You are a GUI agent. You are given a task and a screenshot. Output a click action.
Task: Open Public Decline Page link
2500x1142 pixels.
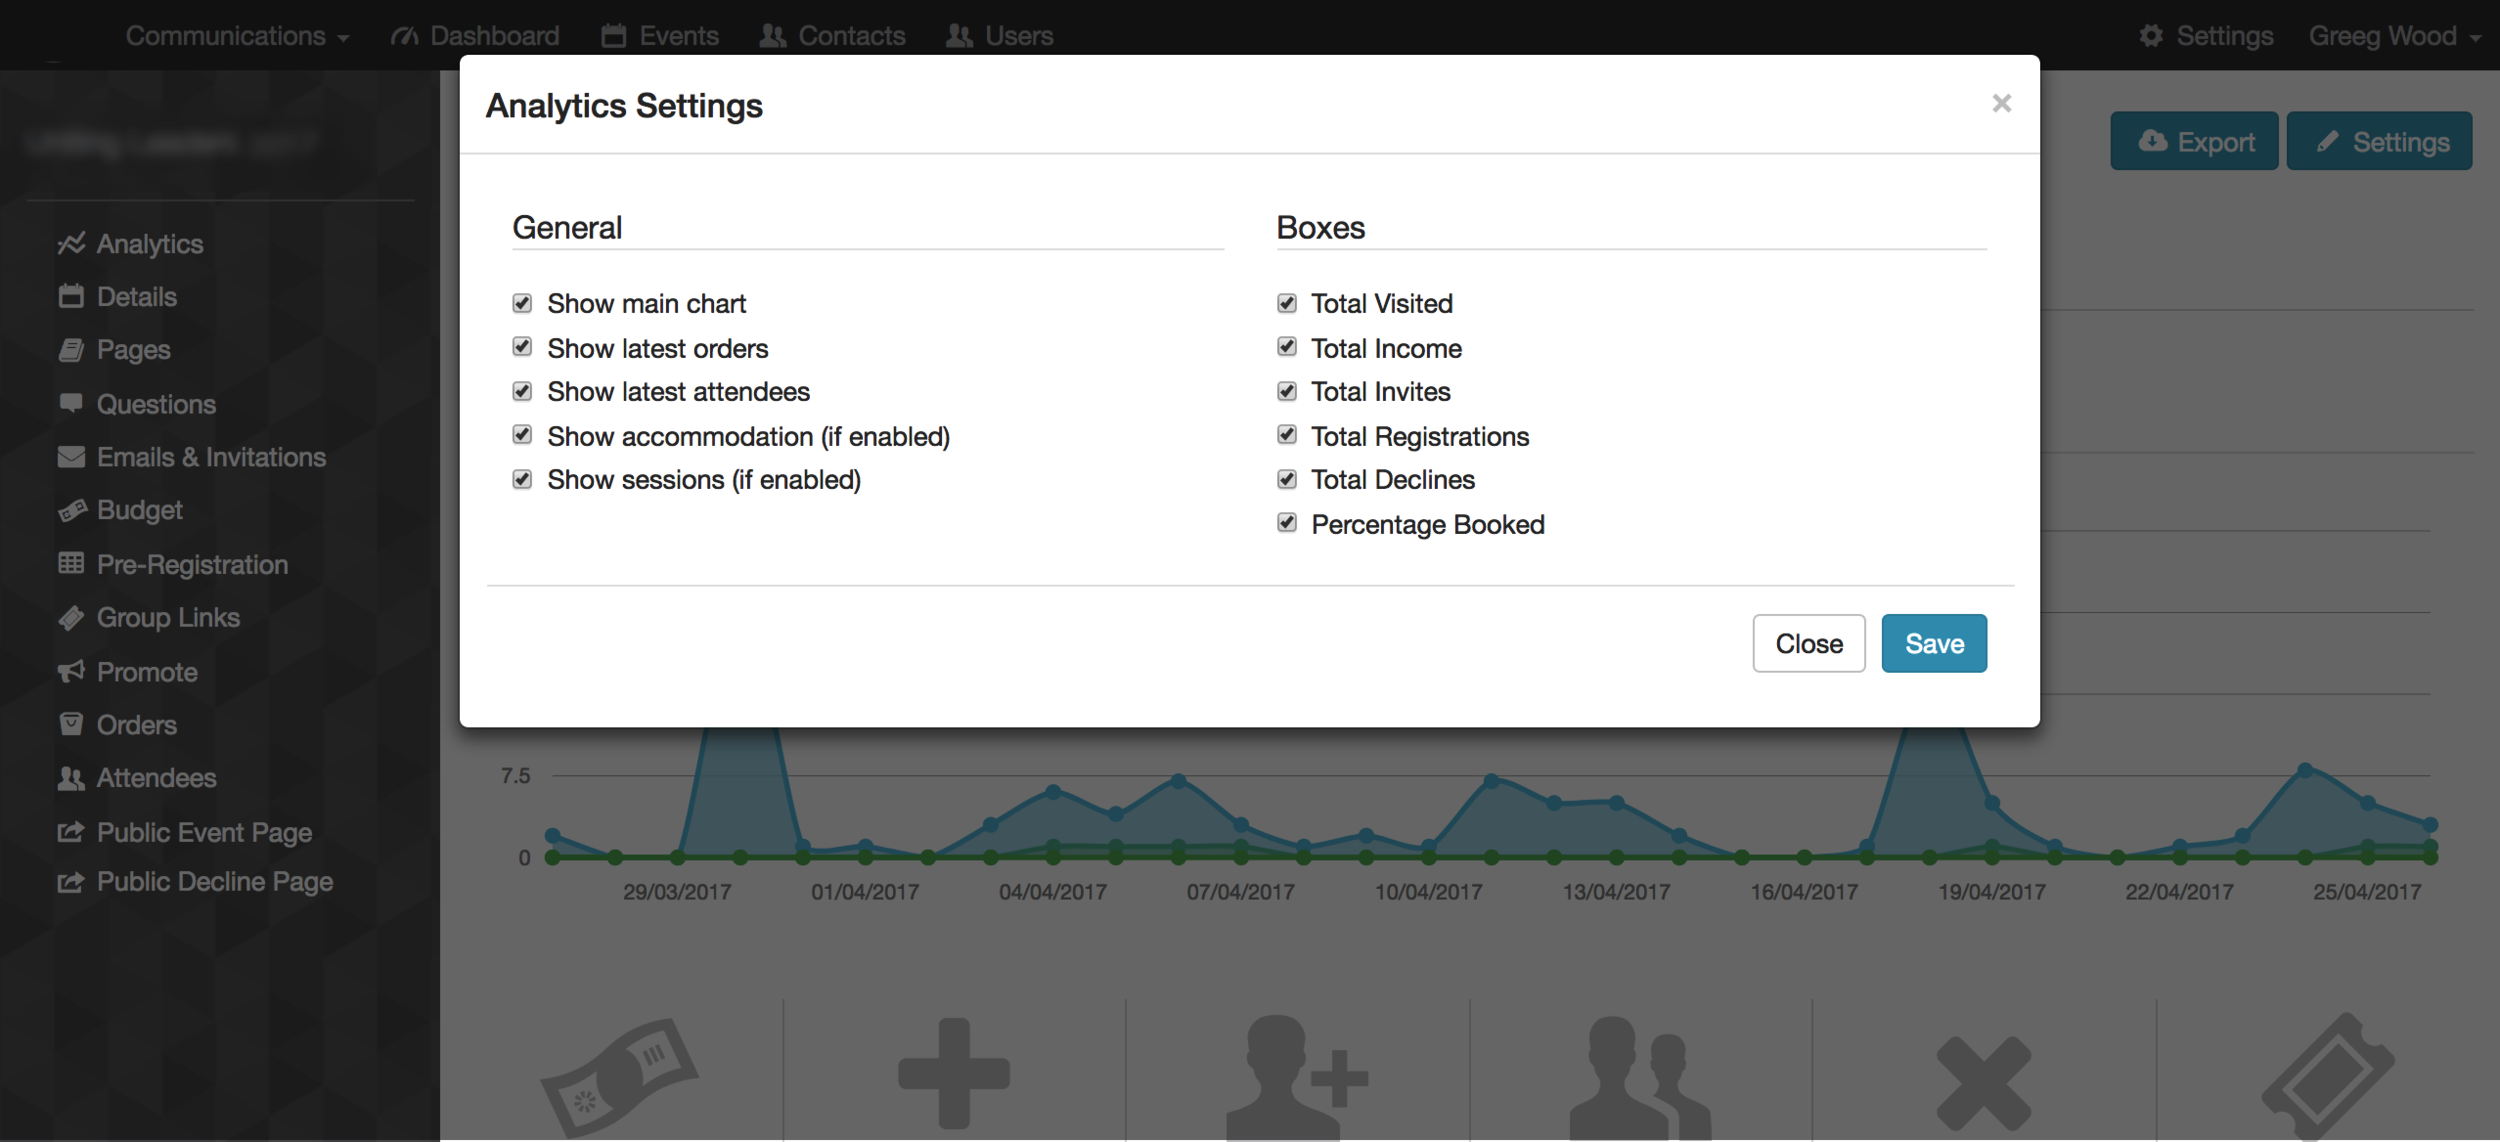pyautogui.click(x=195, y=882)
